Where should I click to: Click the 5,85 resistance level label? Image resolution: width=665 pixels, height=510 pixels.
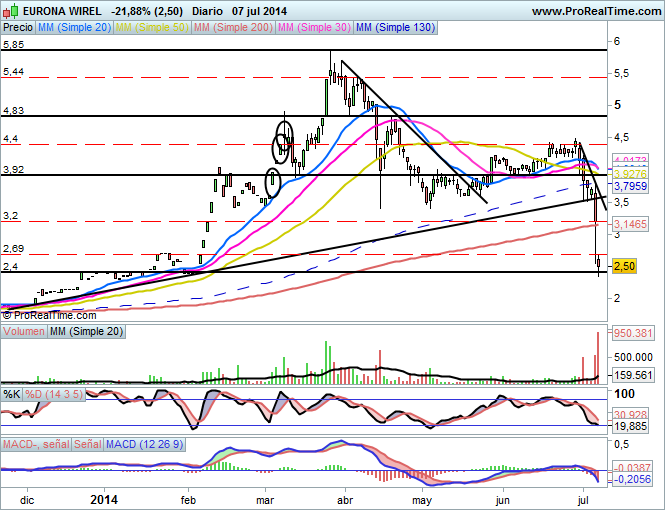14,45
